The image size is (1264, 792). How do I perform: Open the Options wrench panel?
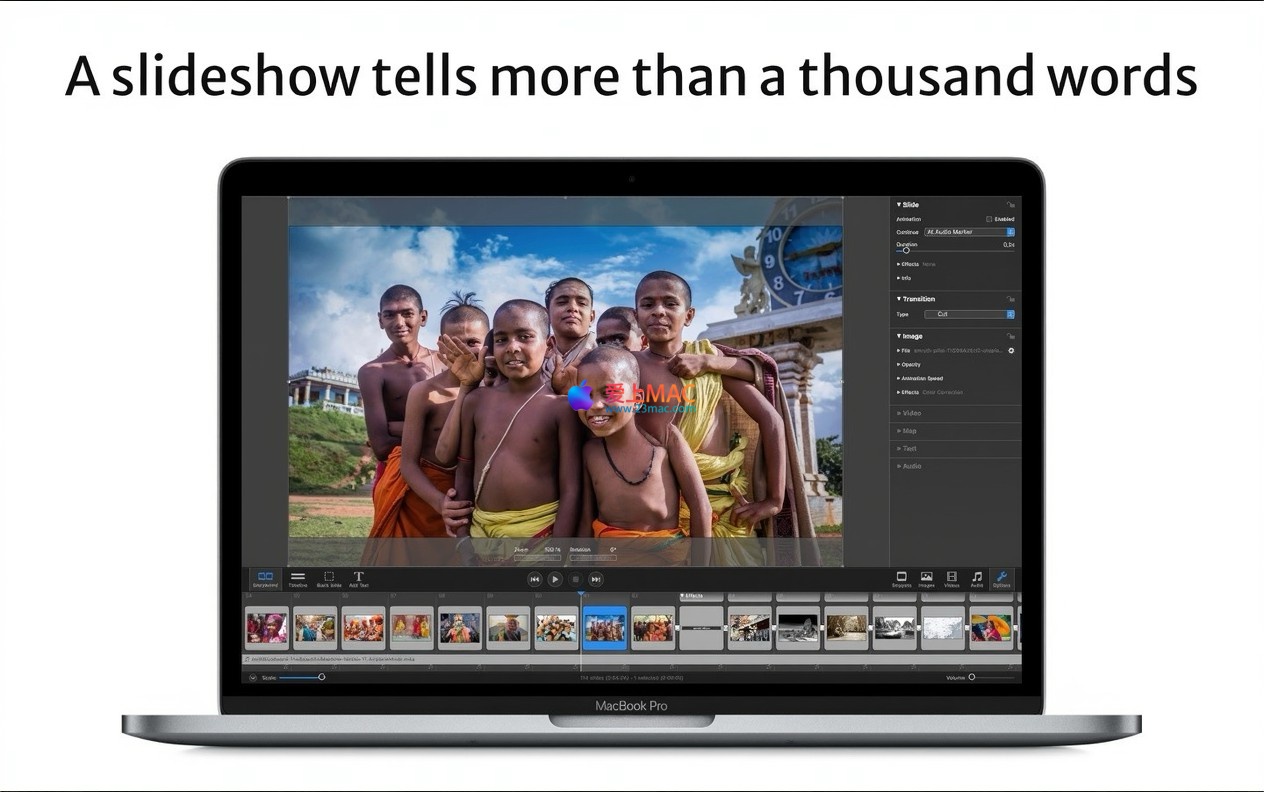coord(1001,579)
